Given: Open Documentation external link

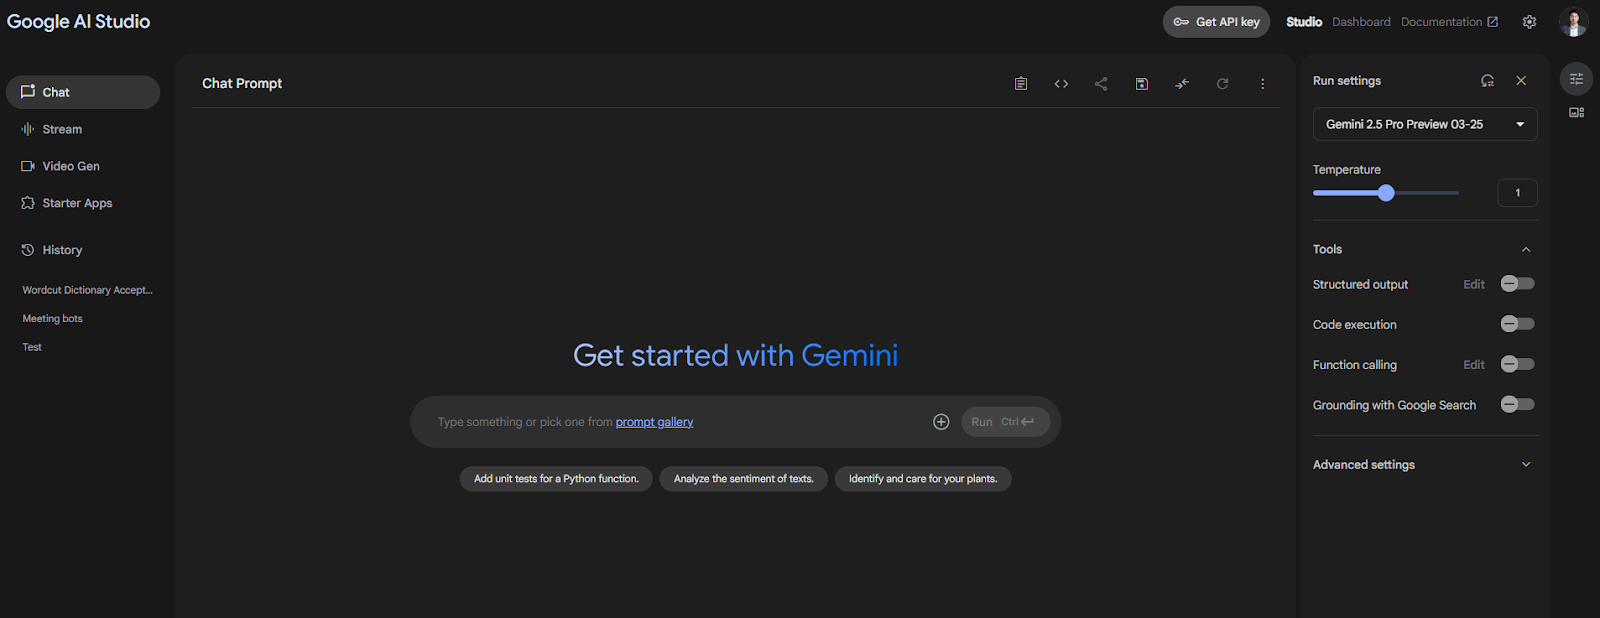Looking at the screenshot, I should click(1449, 22).
